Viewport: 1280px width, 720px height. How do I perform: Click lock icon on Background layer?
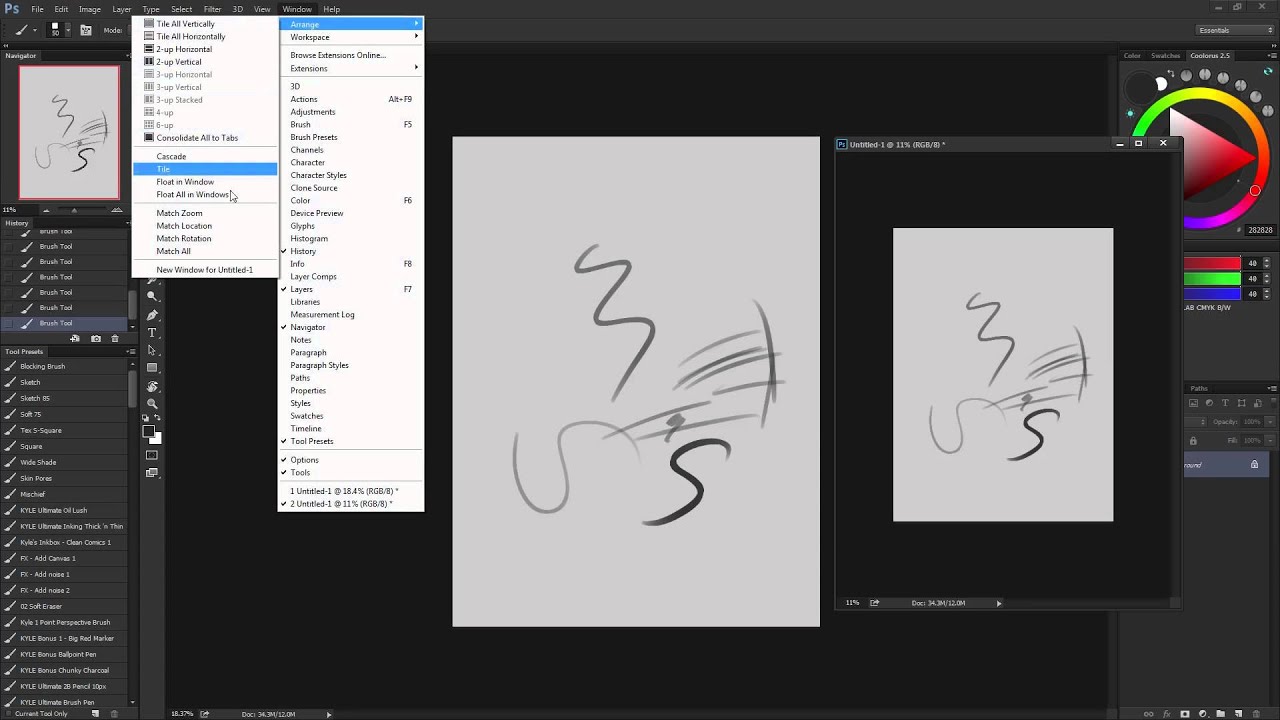tap(1254, 465)
